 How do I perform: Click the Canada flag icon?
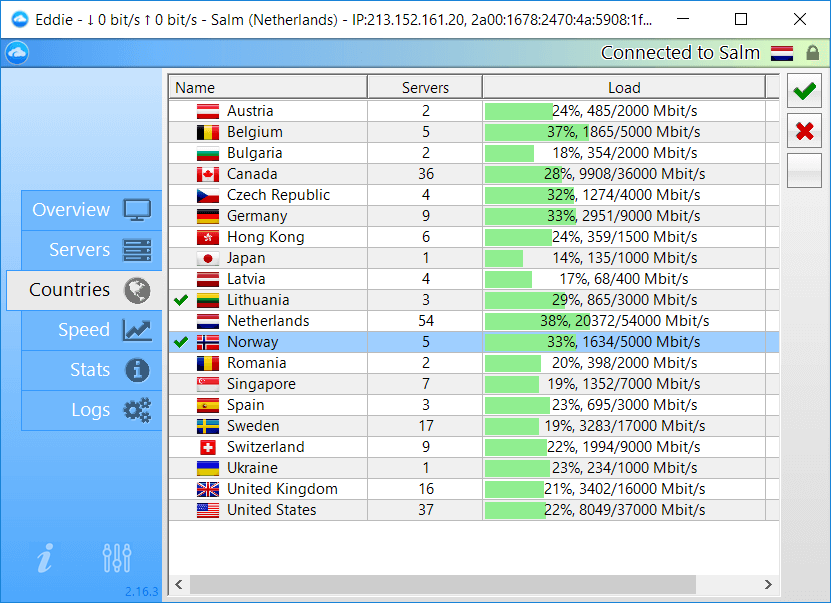208,174
